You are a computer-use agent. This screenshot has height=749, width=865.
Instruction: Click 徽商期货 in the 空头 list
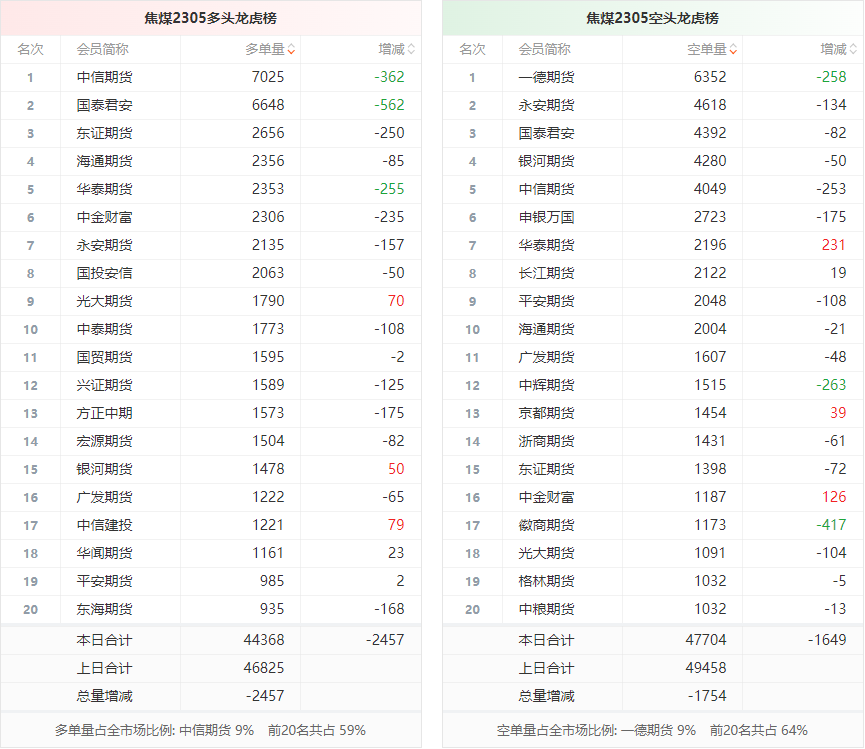(546, 525)
